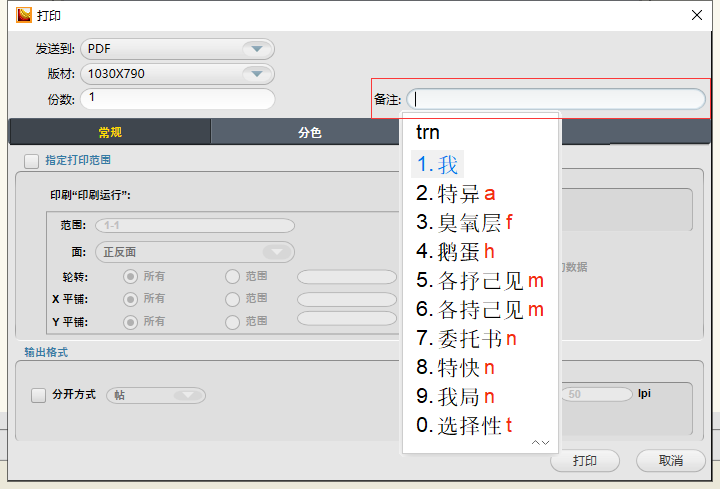Viewport: 720px width, 489px height.
Task: Choose 所有 radio for Y 平铺
Action: [130, 322]
